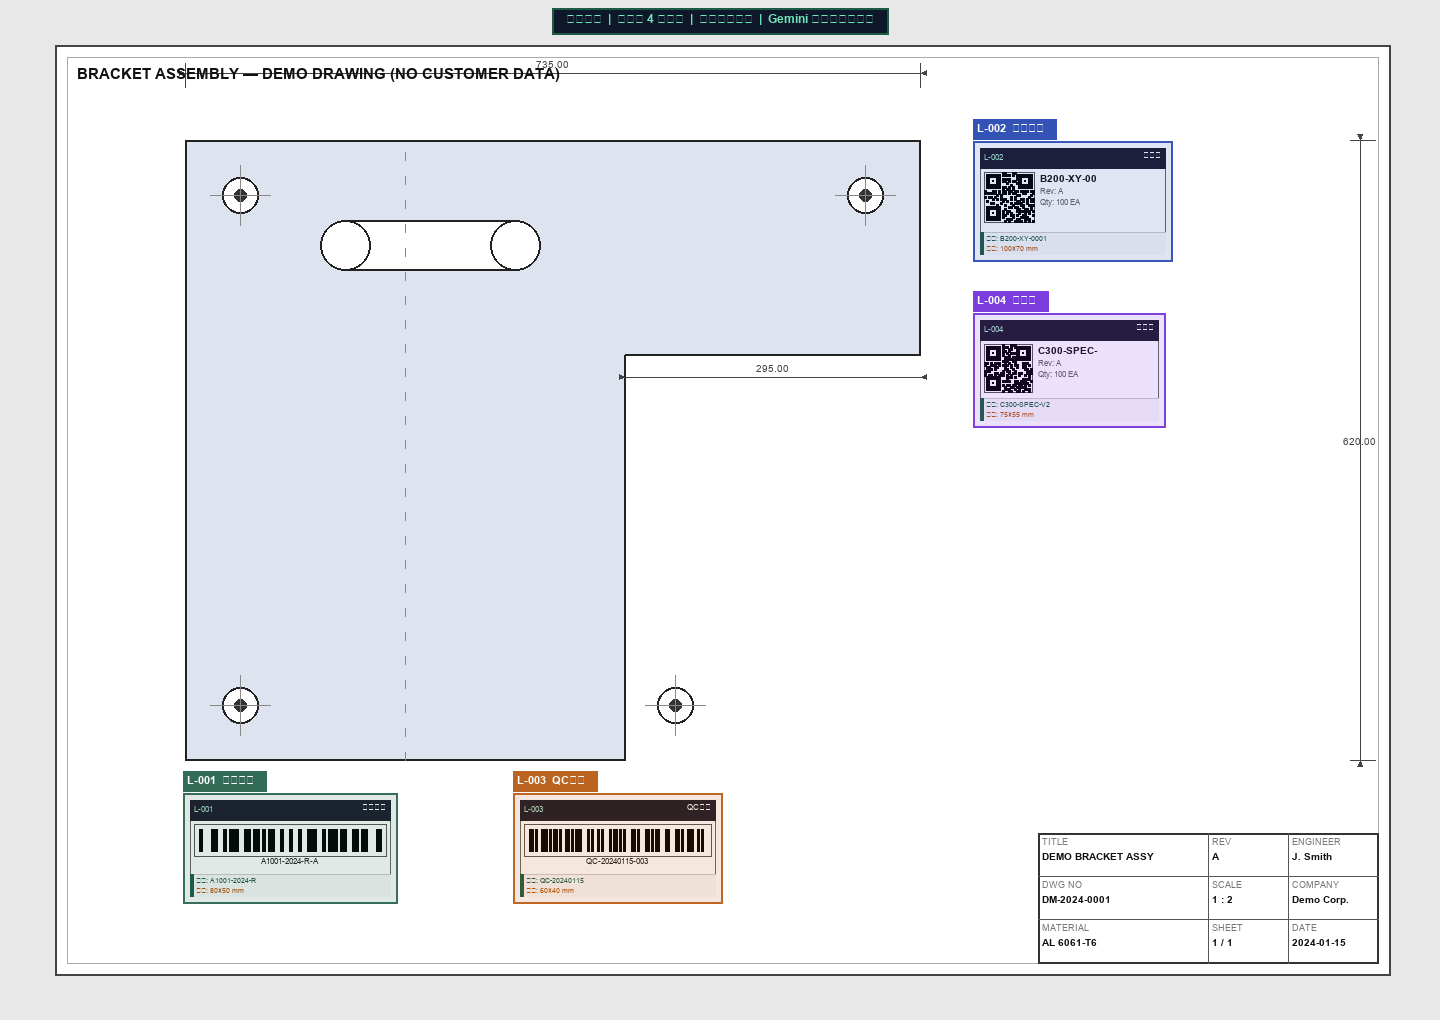Click the top banner containing Gemini text
Image resolution: width=1440 pixels, height=1020 pixels.
click(720, 20)
